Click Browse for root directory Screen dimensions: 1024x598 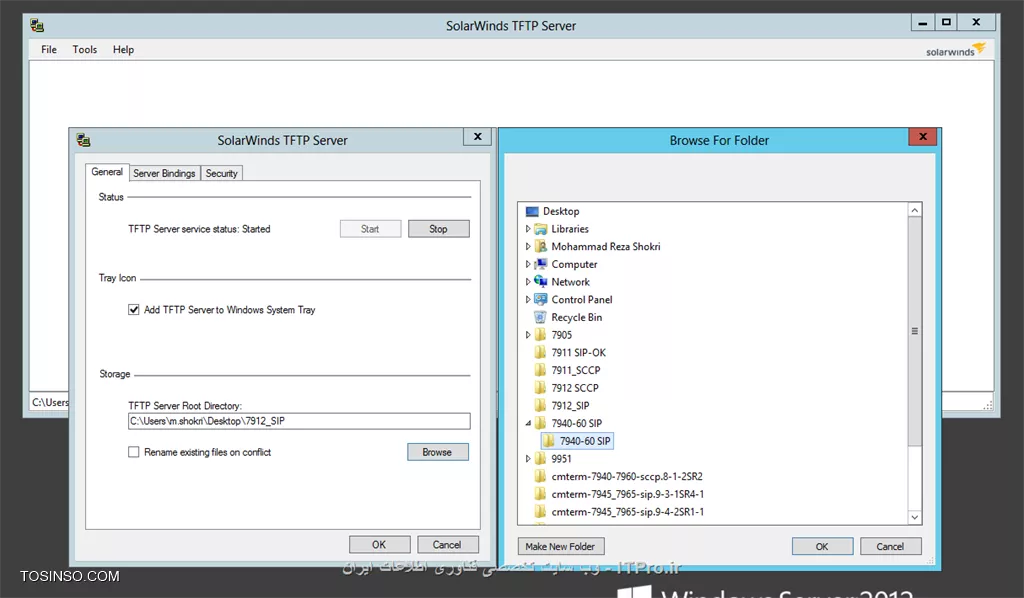438,452
